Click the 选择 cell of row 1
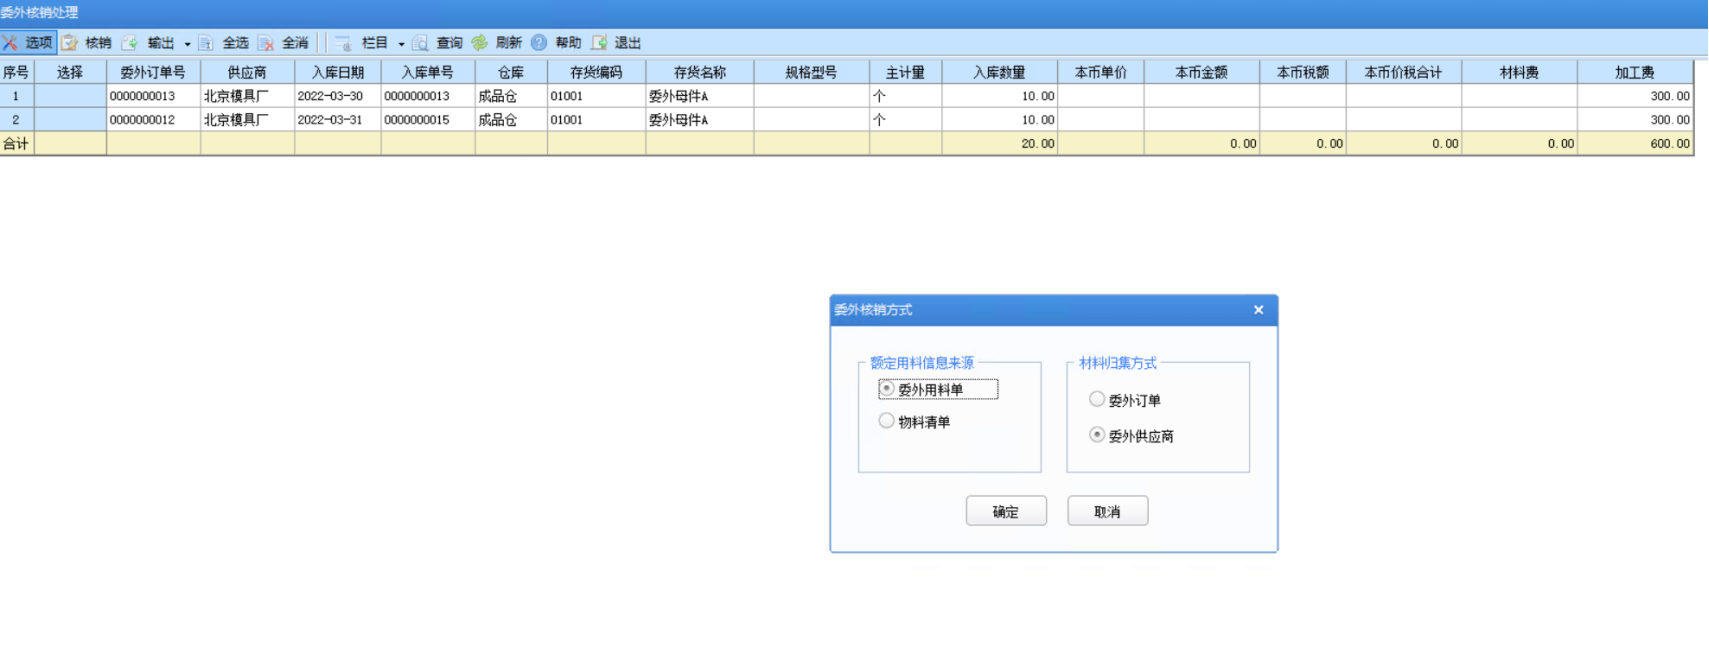This screenshot has width=1709, height=667. pyautogui.click(x=70, y=96)
